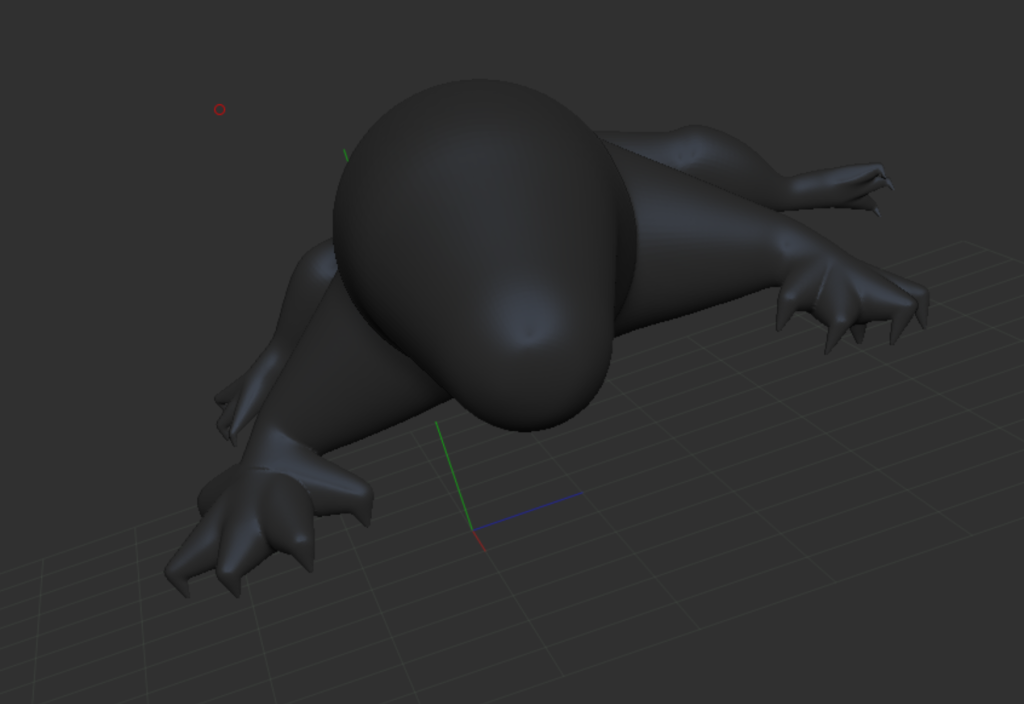Click the outermost claw of the right hand
The image size is (1024, 704).
point(920,312)
